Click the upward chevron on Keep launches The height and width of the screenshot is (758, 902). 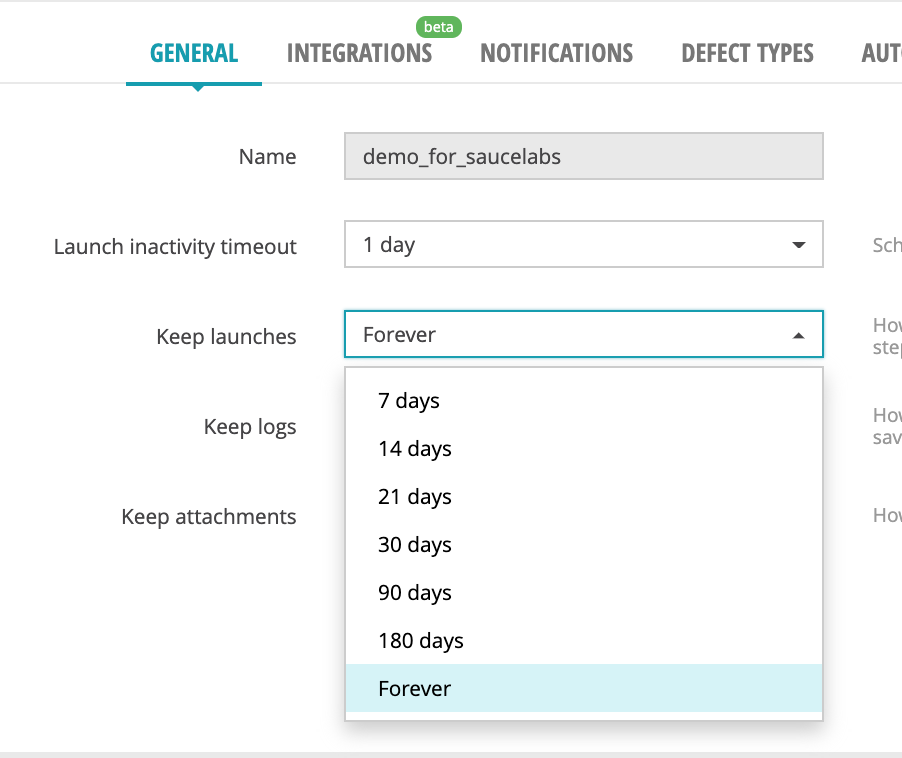(x=798, y=334)
